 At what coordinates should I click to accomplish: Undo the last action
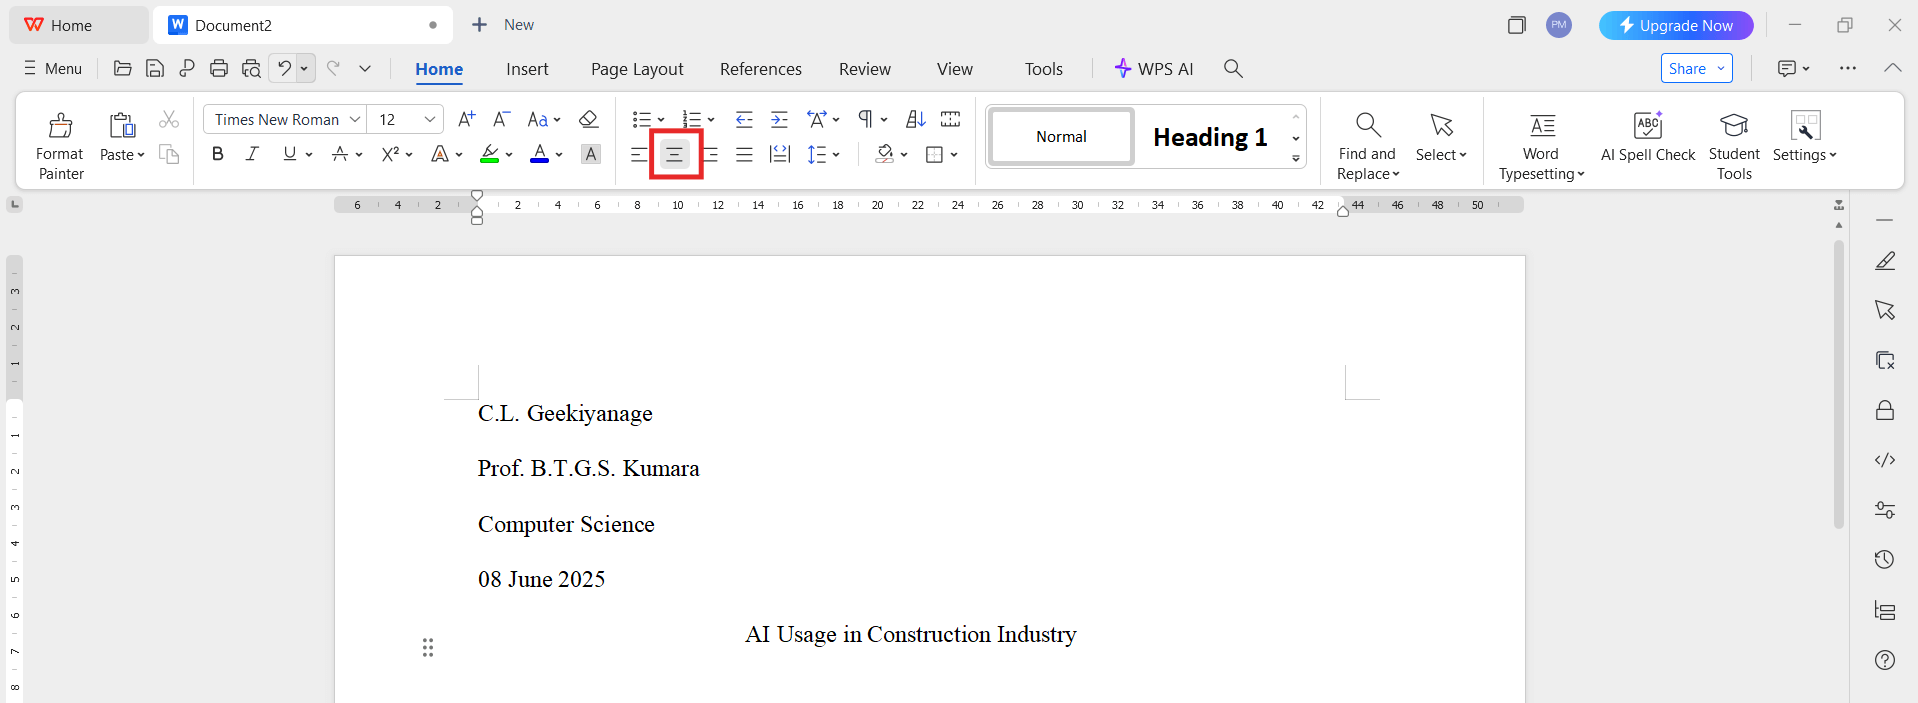click(x=284, y=68)
